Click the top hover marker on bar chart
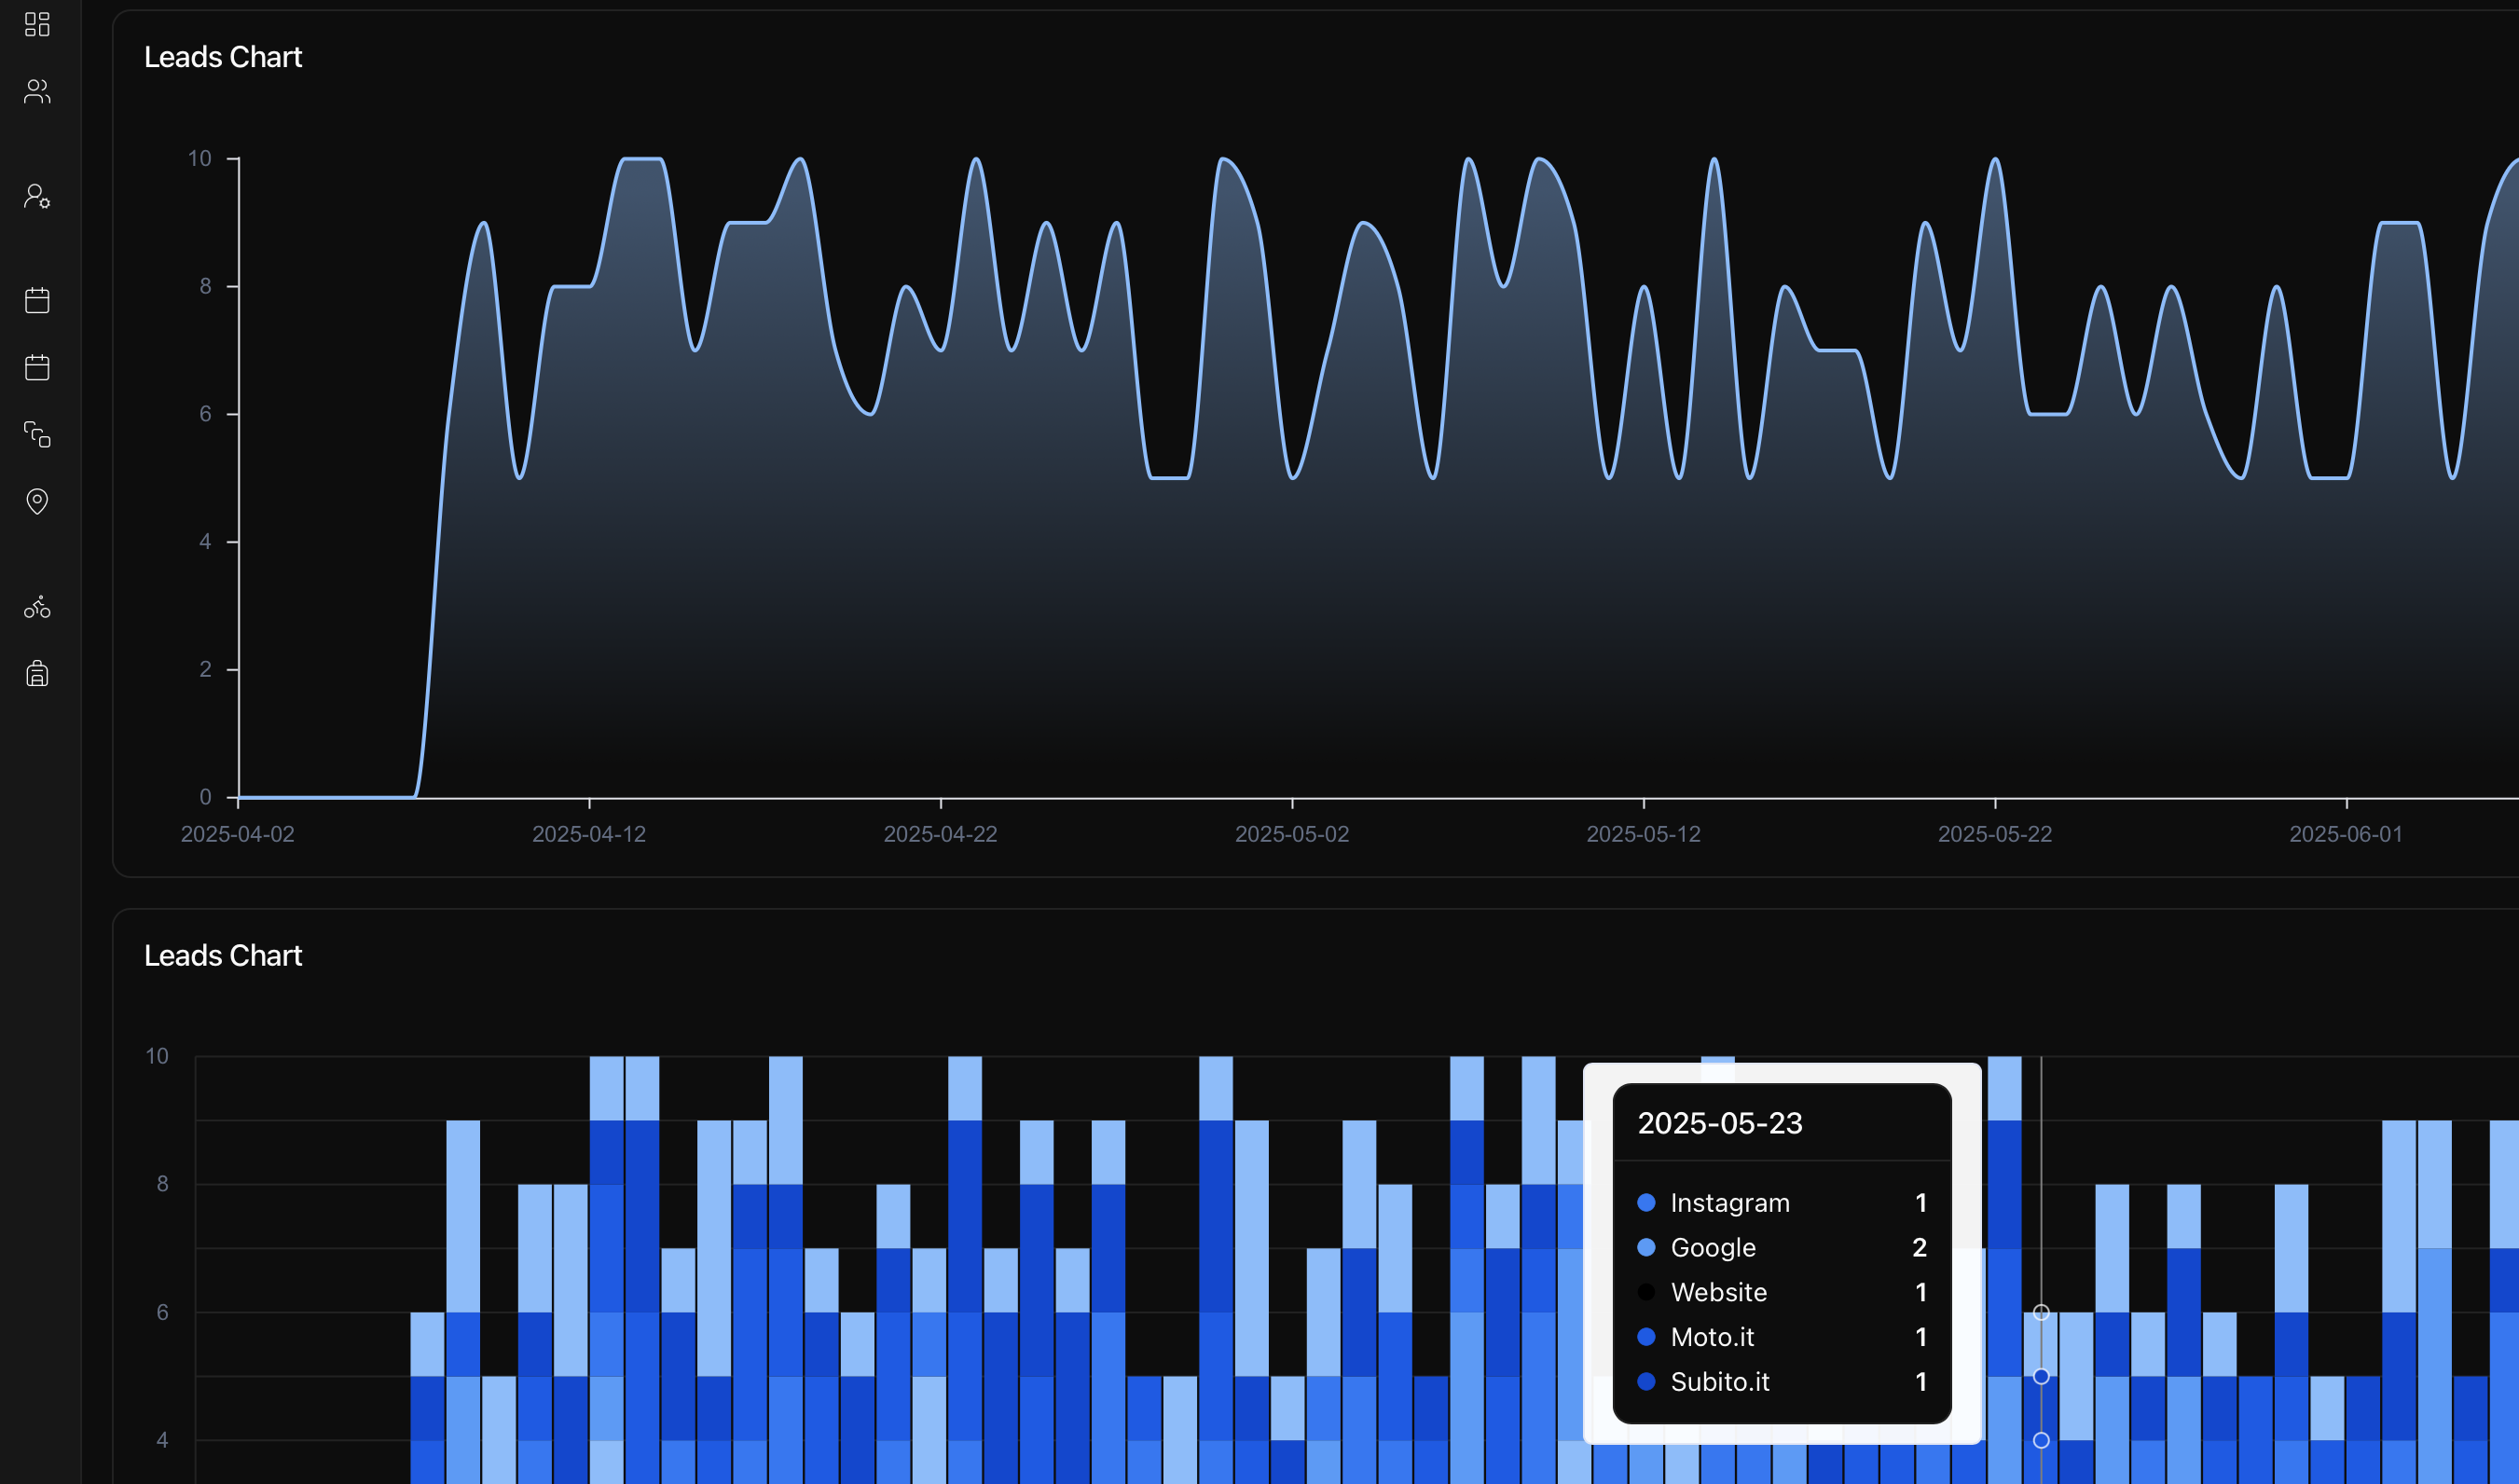2519x1484 pixels. pos(2041,1312)
